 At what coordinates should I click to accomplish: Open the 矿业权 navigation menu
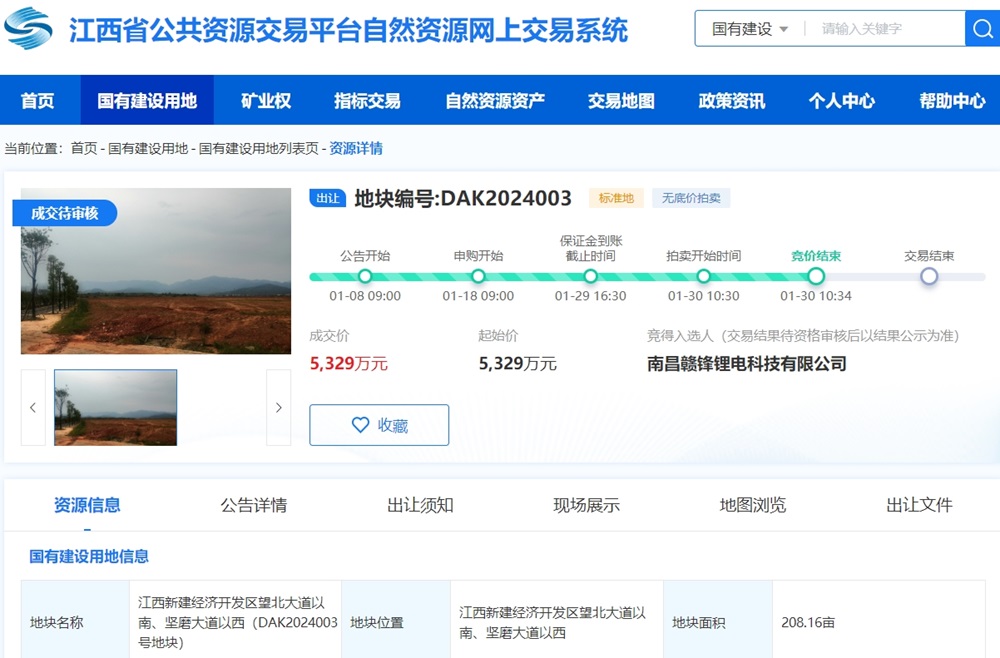(265, 100)
